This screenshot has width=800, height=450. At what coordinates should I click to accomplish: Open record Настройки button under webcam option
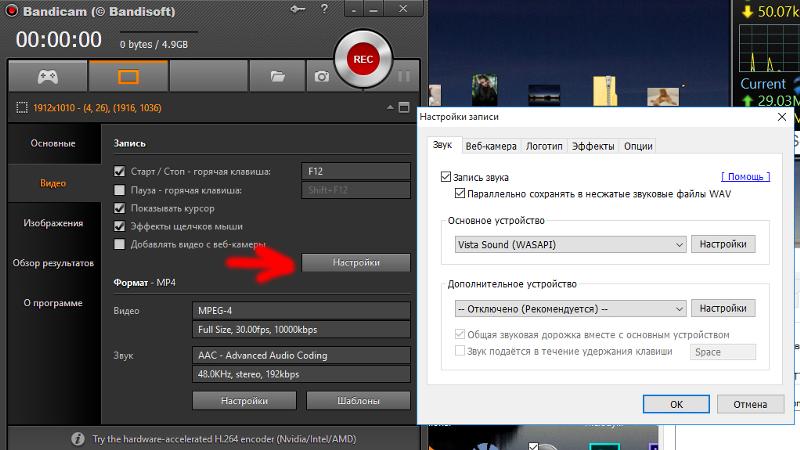356,263
